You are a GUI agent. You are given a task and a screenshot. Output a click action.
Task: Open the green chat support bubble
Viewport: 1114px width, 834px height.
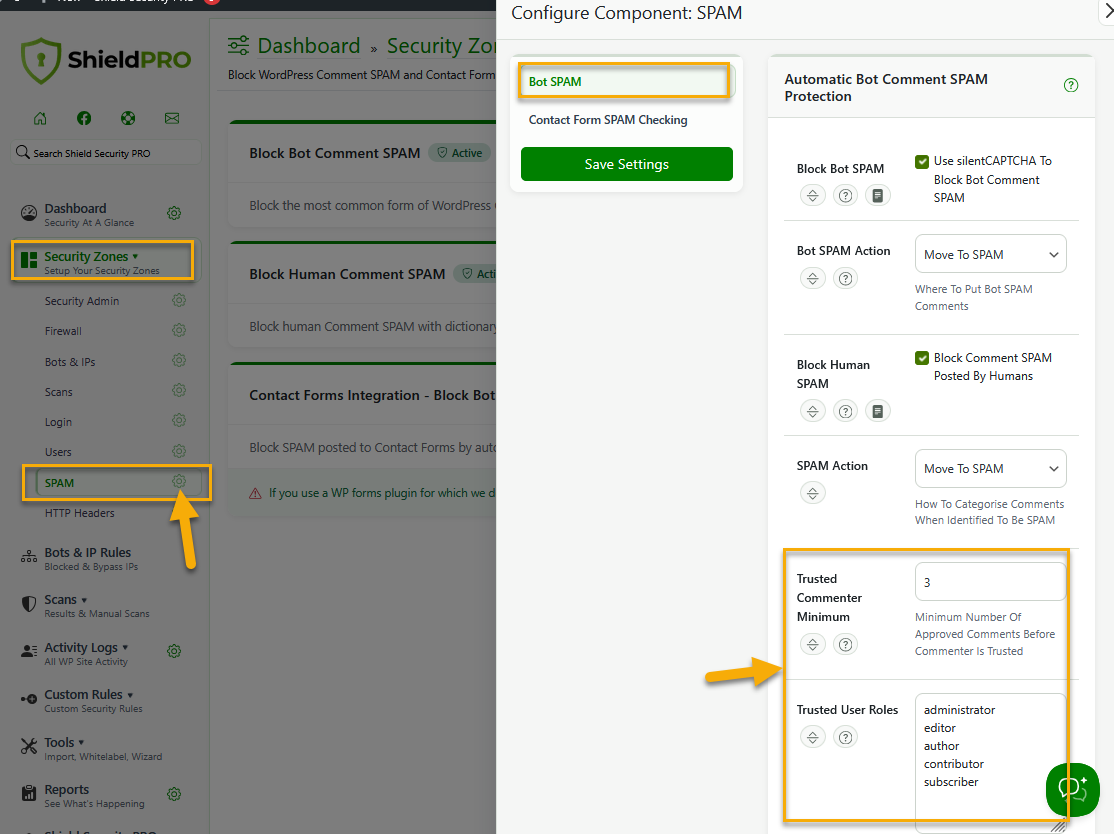(x=1073, y=789)
